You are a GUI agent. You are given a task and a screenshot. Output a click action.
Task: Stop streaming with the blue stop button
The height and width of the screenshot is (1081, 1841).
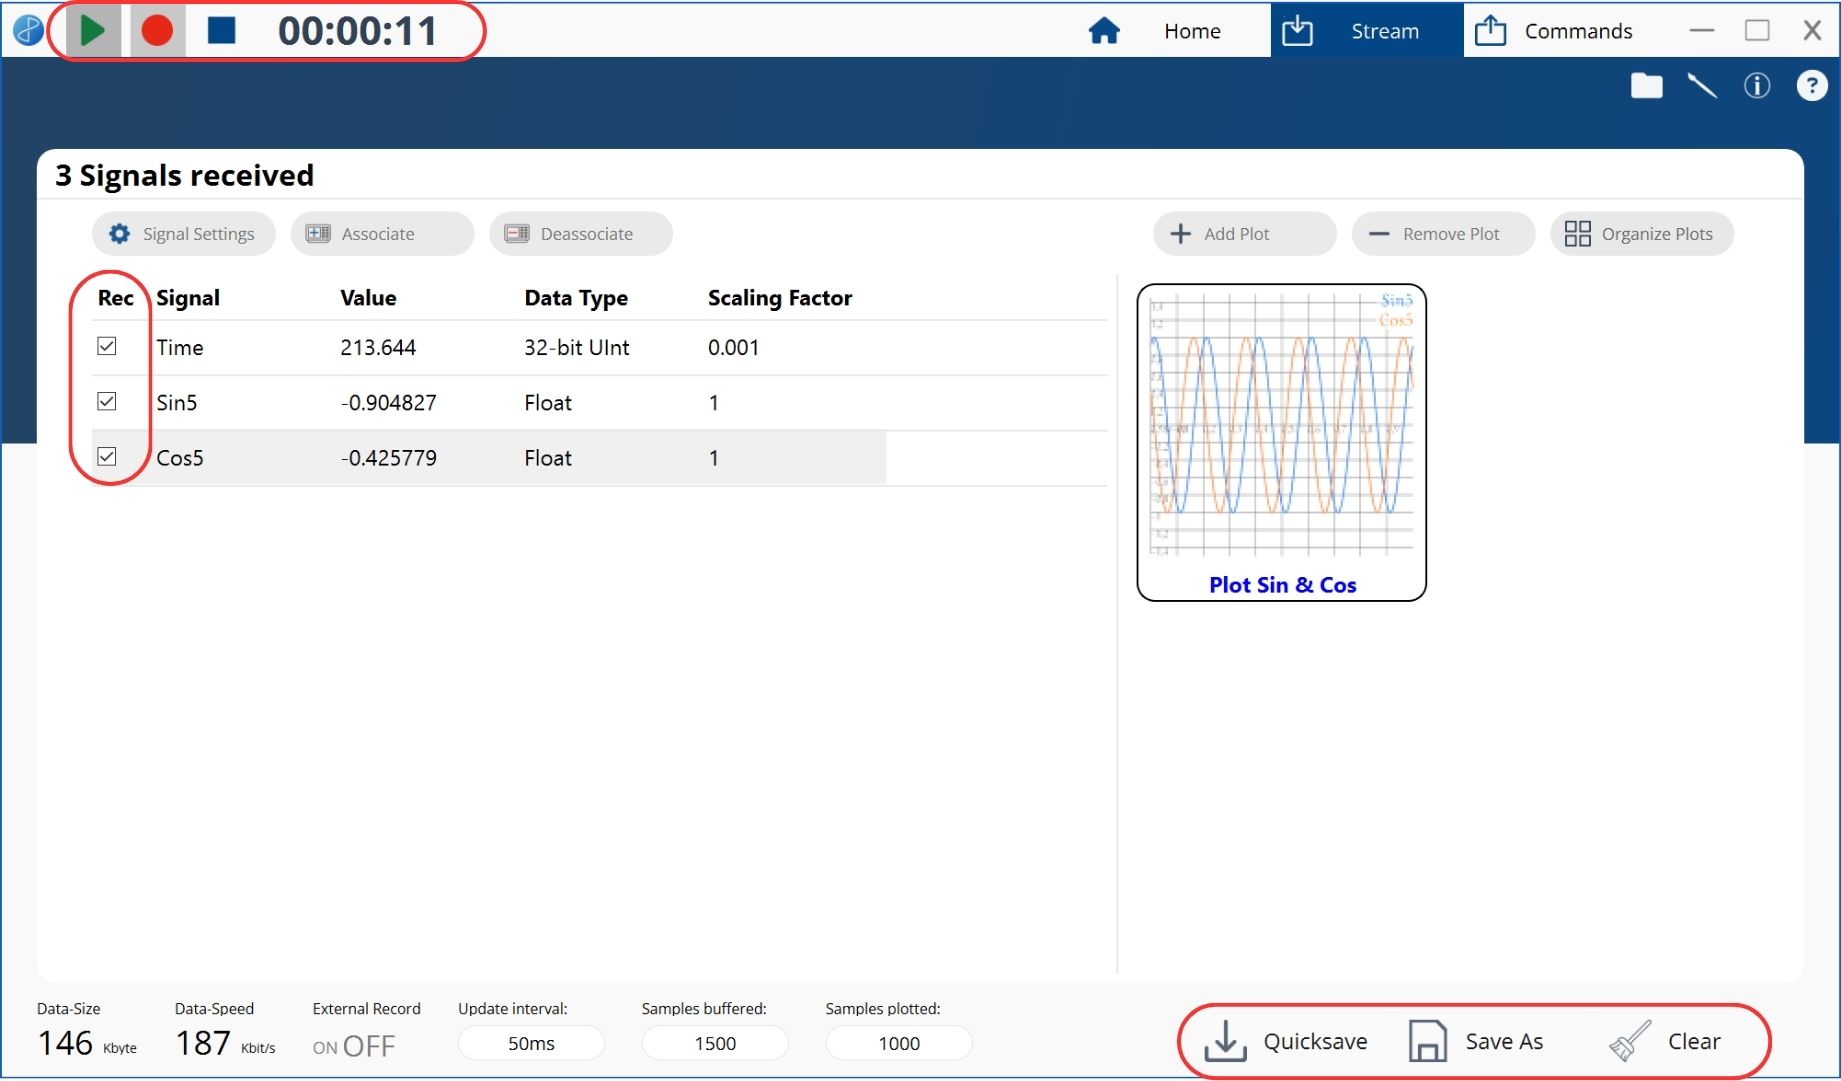point(221,30)
